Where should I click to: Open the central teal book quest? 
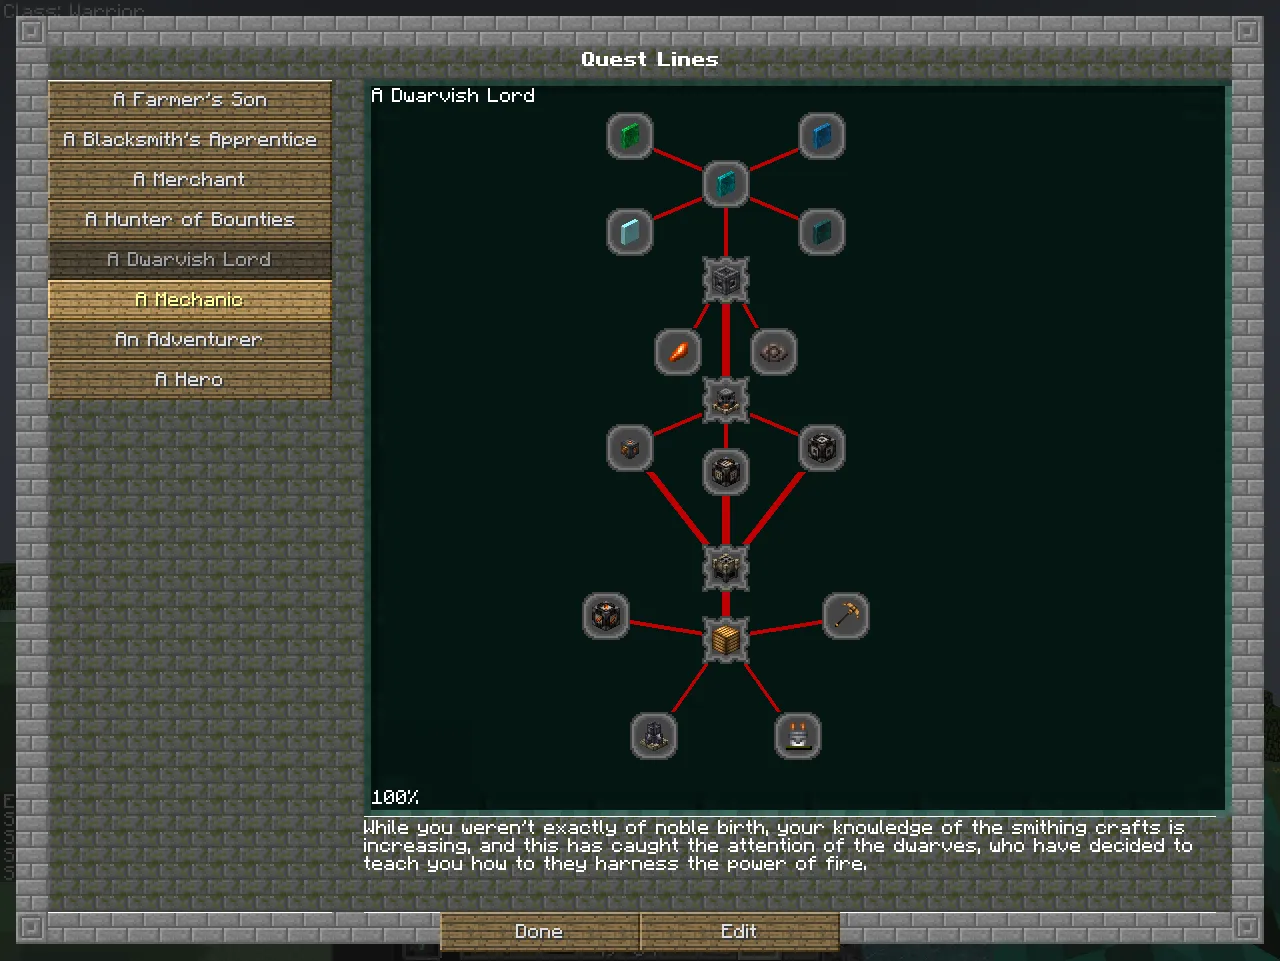coord(726,184)
